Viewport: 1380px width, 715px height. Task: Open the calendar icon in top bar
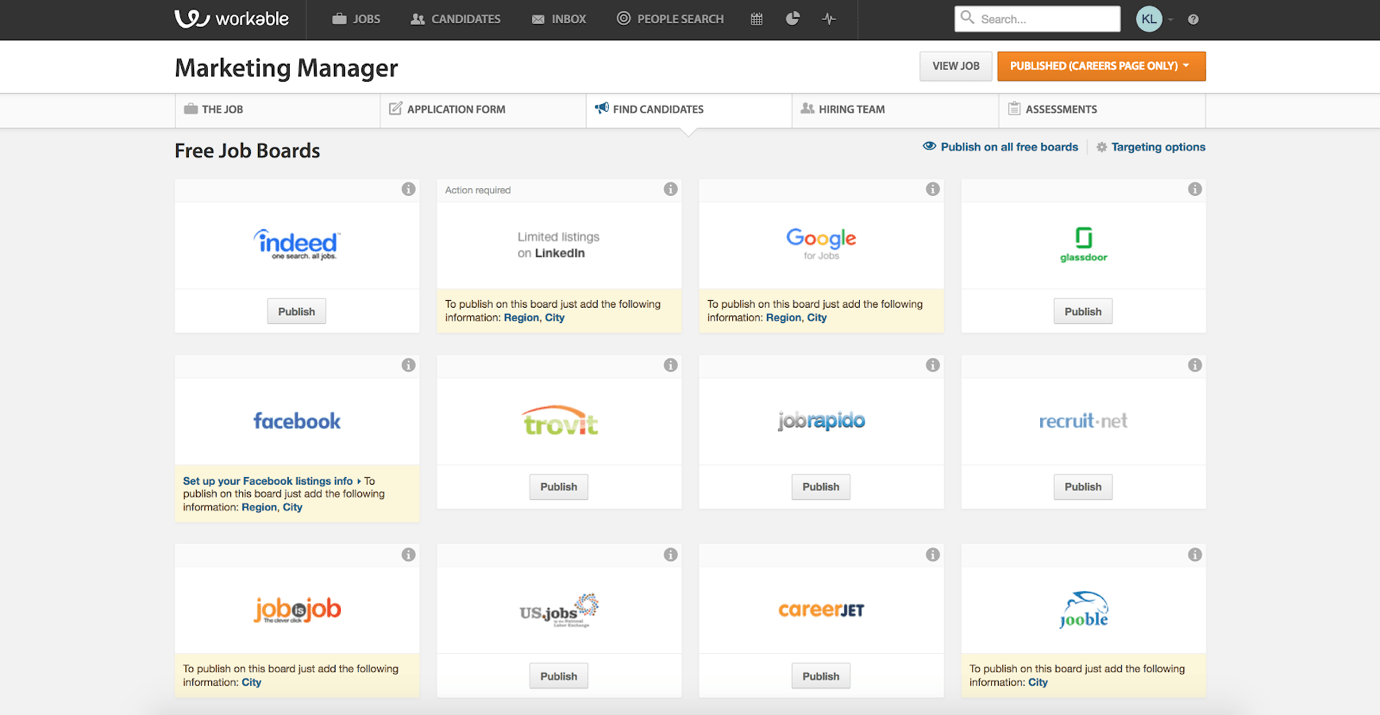tap(756, 19)
